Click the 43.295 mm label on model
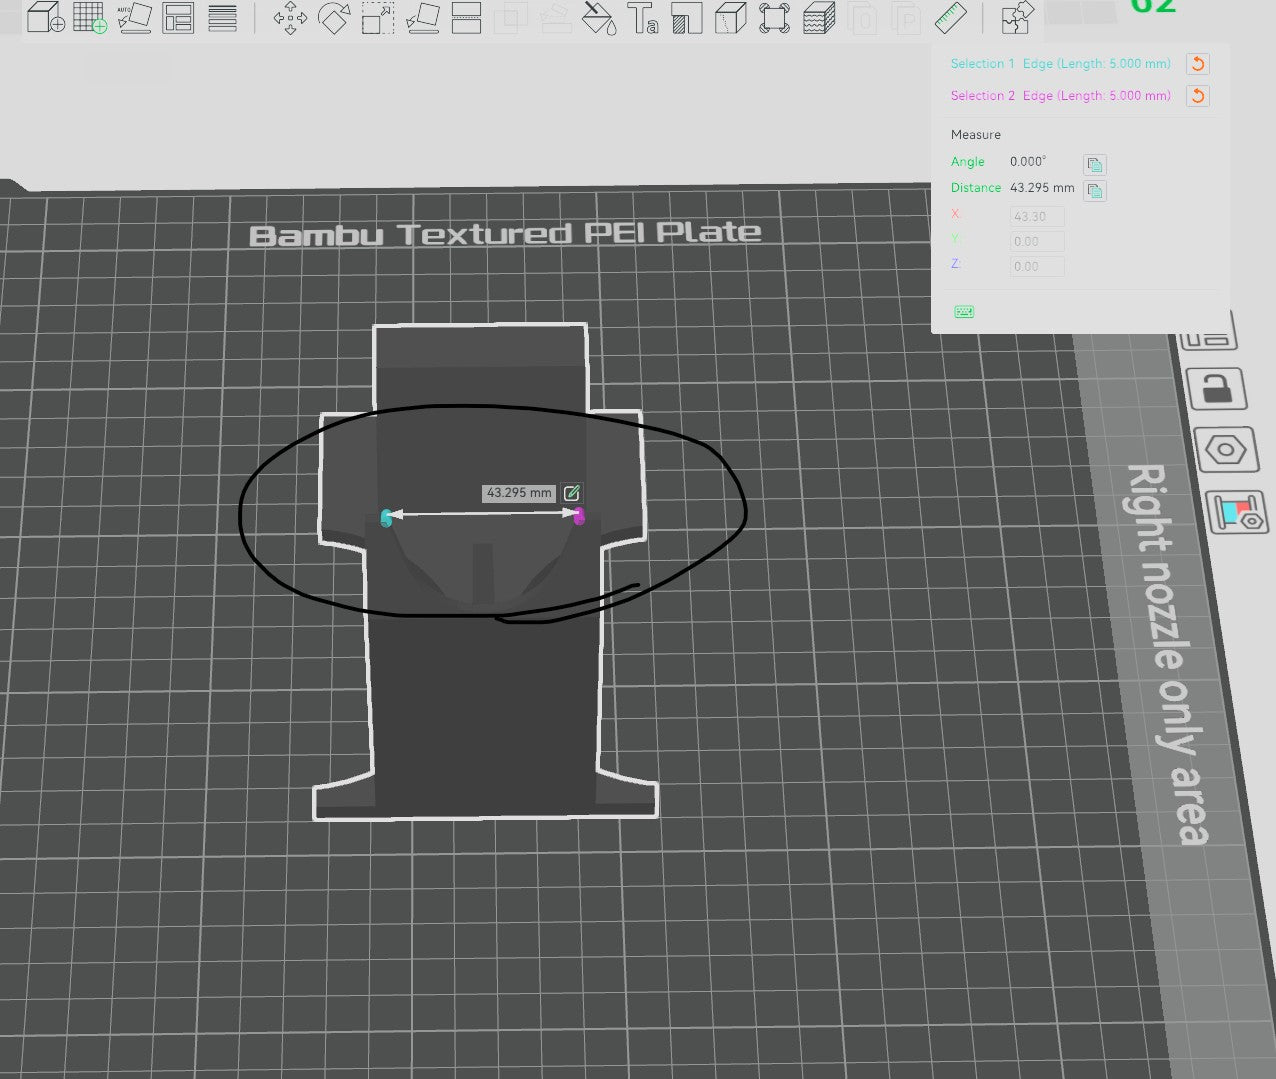The height and width of the screenshot is (1079, 1276). pos(519,493)
